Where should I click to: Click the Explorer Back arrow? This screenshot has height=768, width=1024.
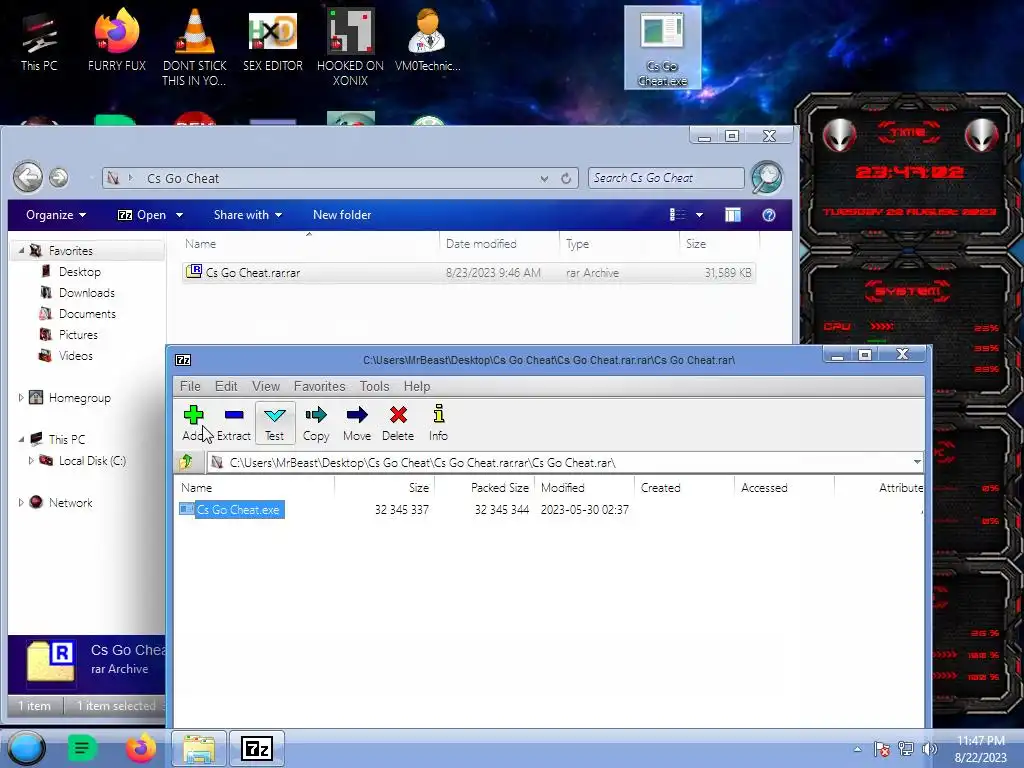click(x=28, y=177)
